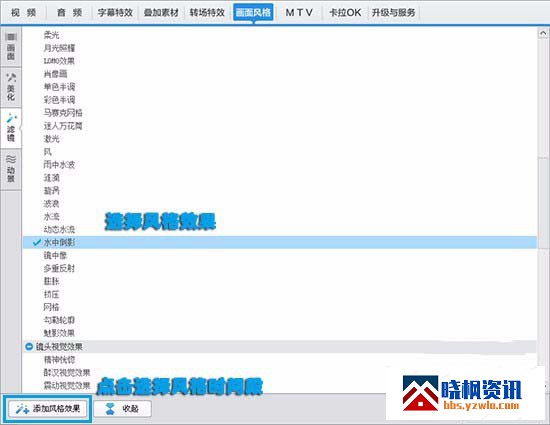Image resolution: width=550 pixels, height=425 pixels.
Task: Toggle the checkmark beside 水中倒影
Action: click(36, 242)
